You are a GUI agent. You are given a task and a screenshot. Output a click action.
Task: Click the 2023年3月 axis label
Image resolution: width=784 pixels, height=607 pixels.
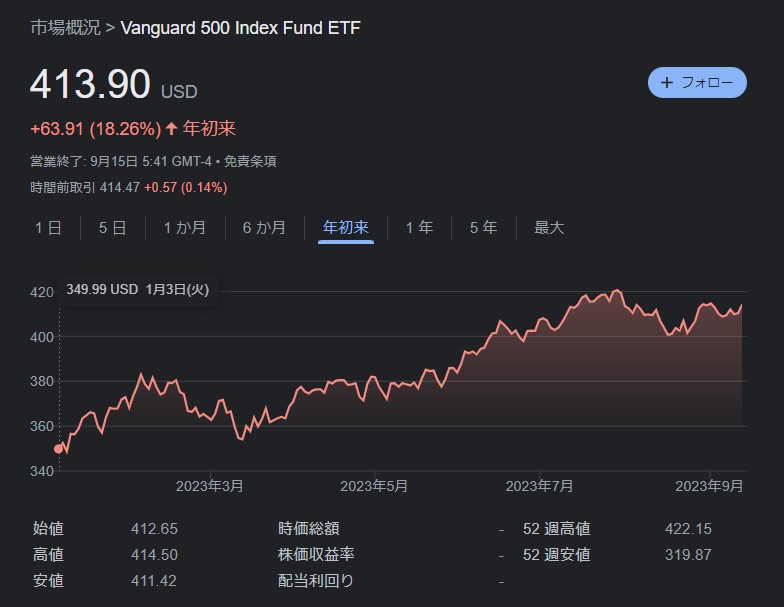tap(210, 486)
